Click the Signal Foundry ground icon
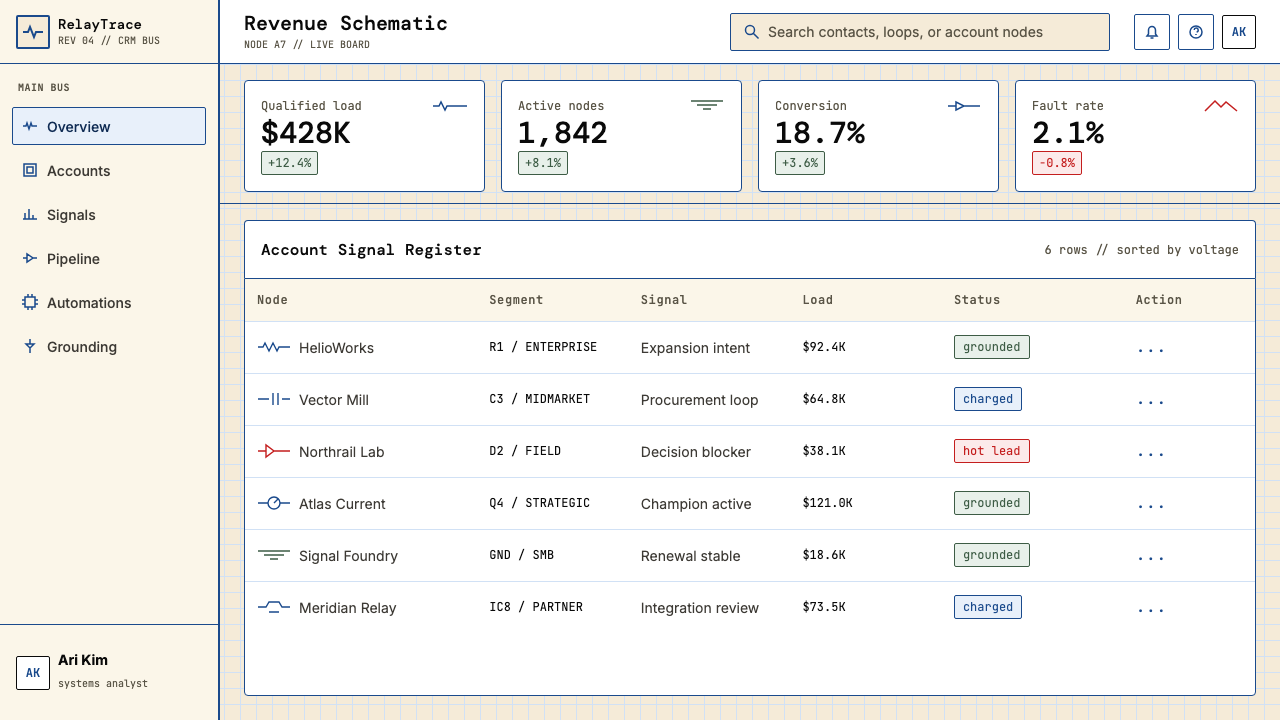Viewport: 1280px width, 720px height. coord(274,555)
